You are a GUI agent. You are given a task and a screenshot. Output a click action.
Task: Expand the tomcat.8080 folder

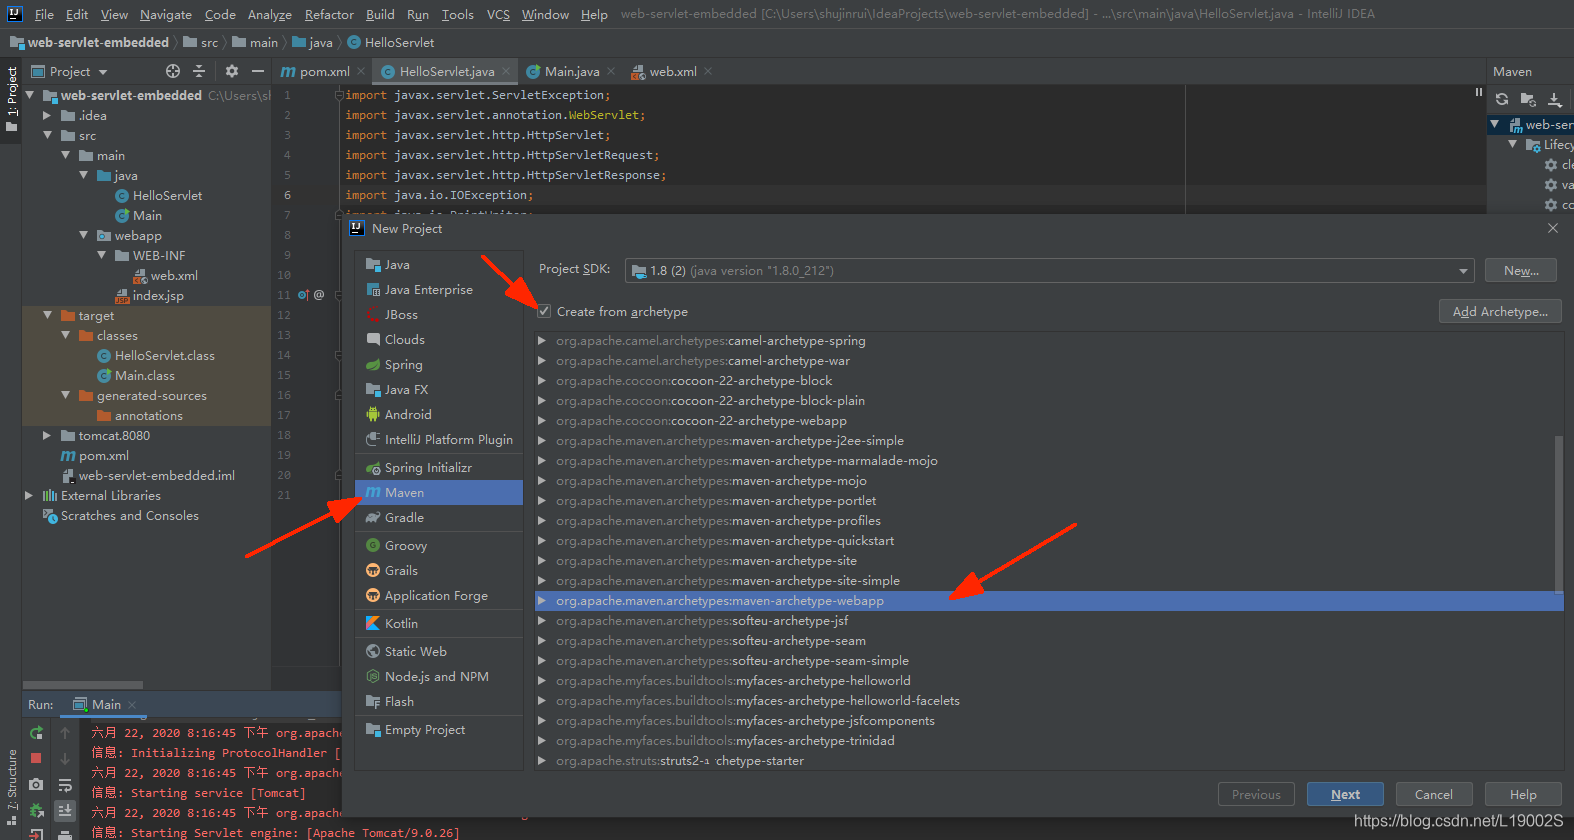point(47,435)
